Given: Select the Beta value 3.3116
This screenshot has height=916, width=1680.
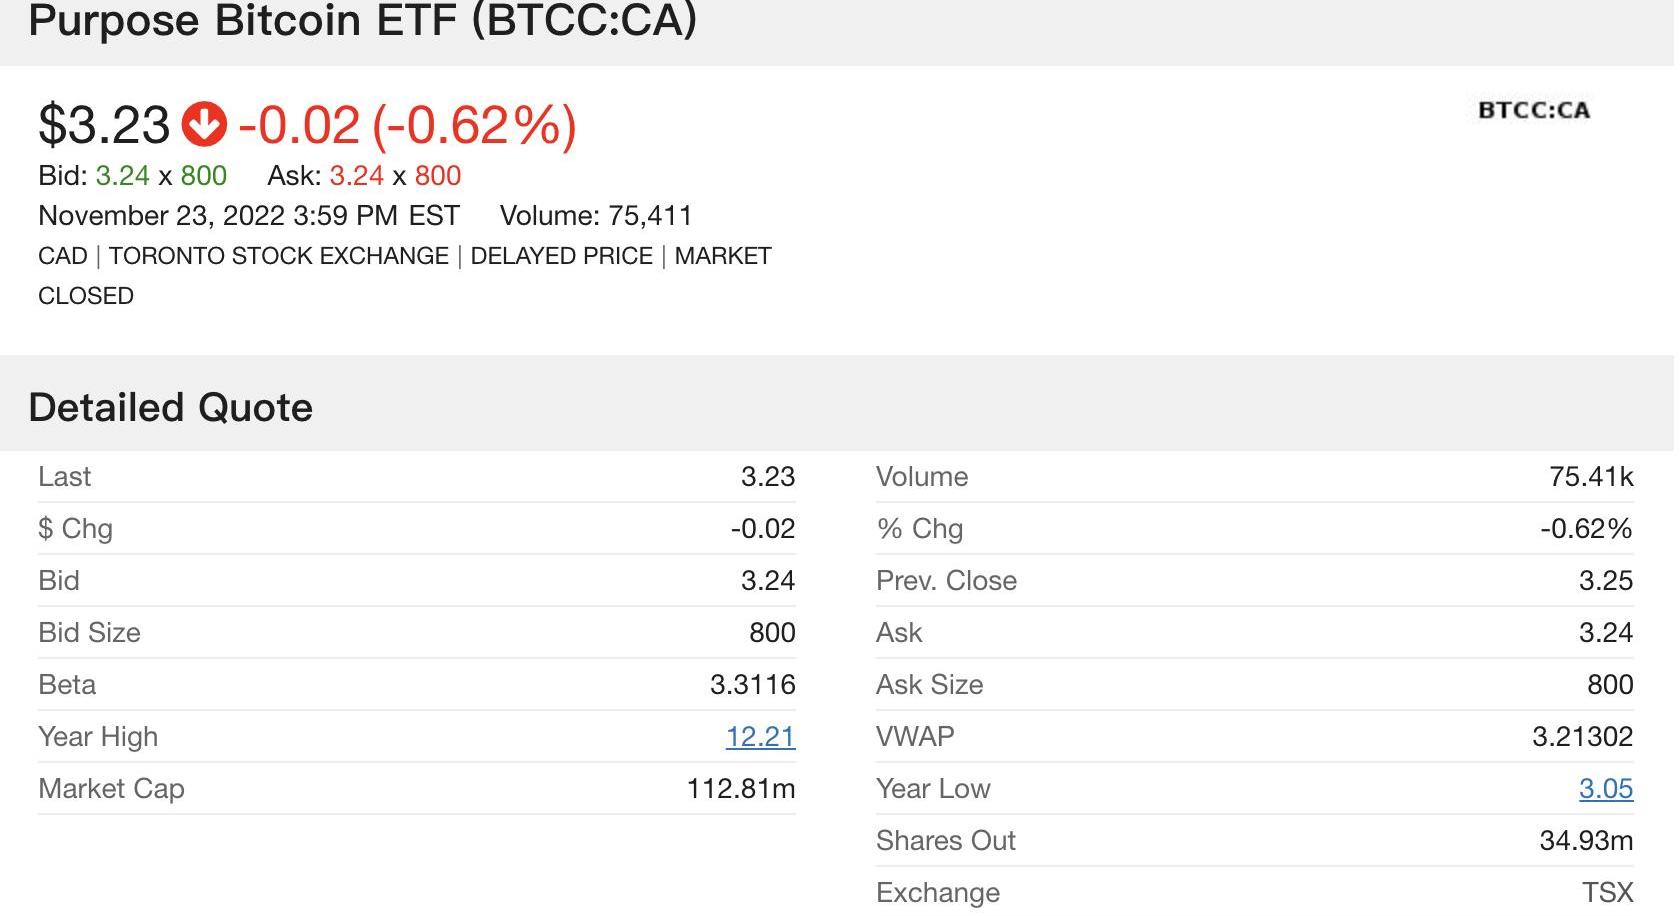Looking at the screenshot, I should click(753, 685).
